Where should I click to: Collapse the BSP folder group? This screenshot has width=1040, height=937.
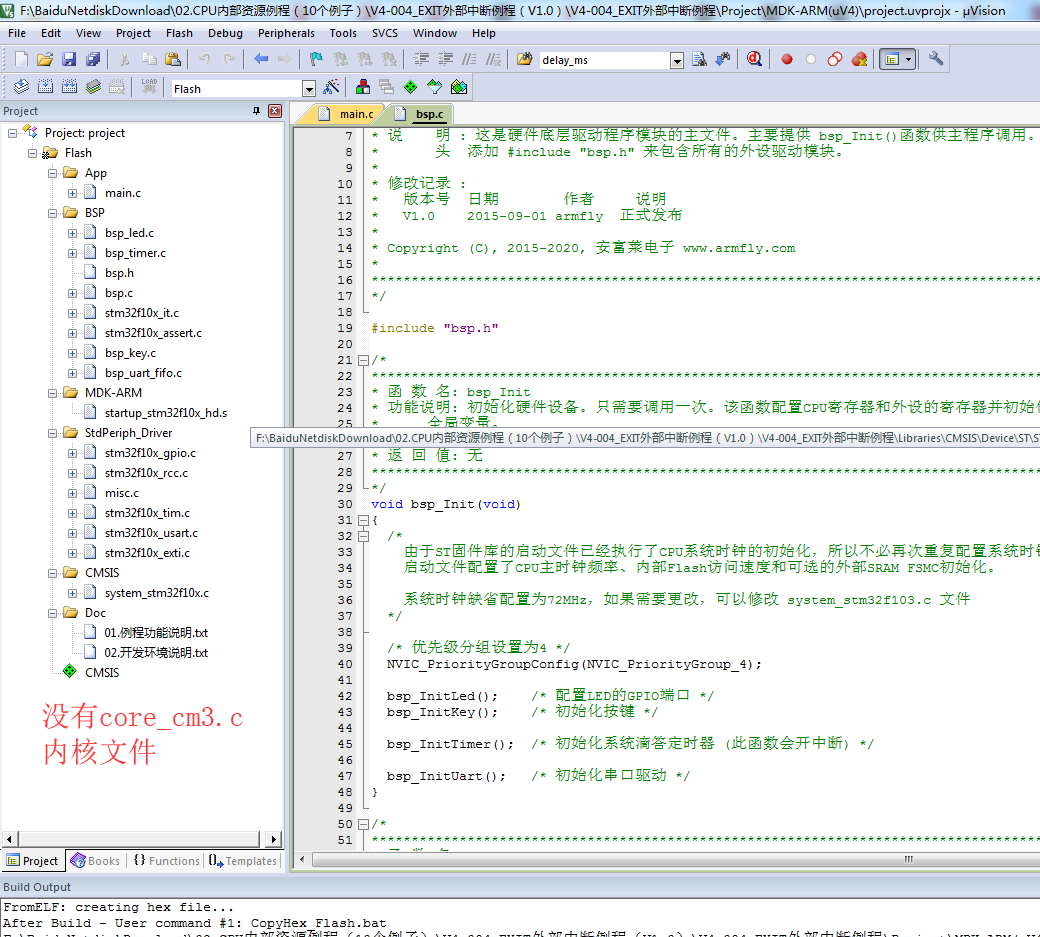pos(52,213)
